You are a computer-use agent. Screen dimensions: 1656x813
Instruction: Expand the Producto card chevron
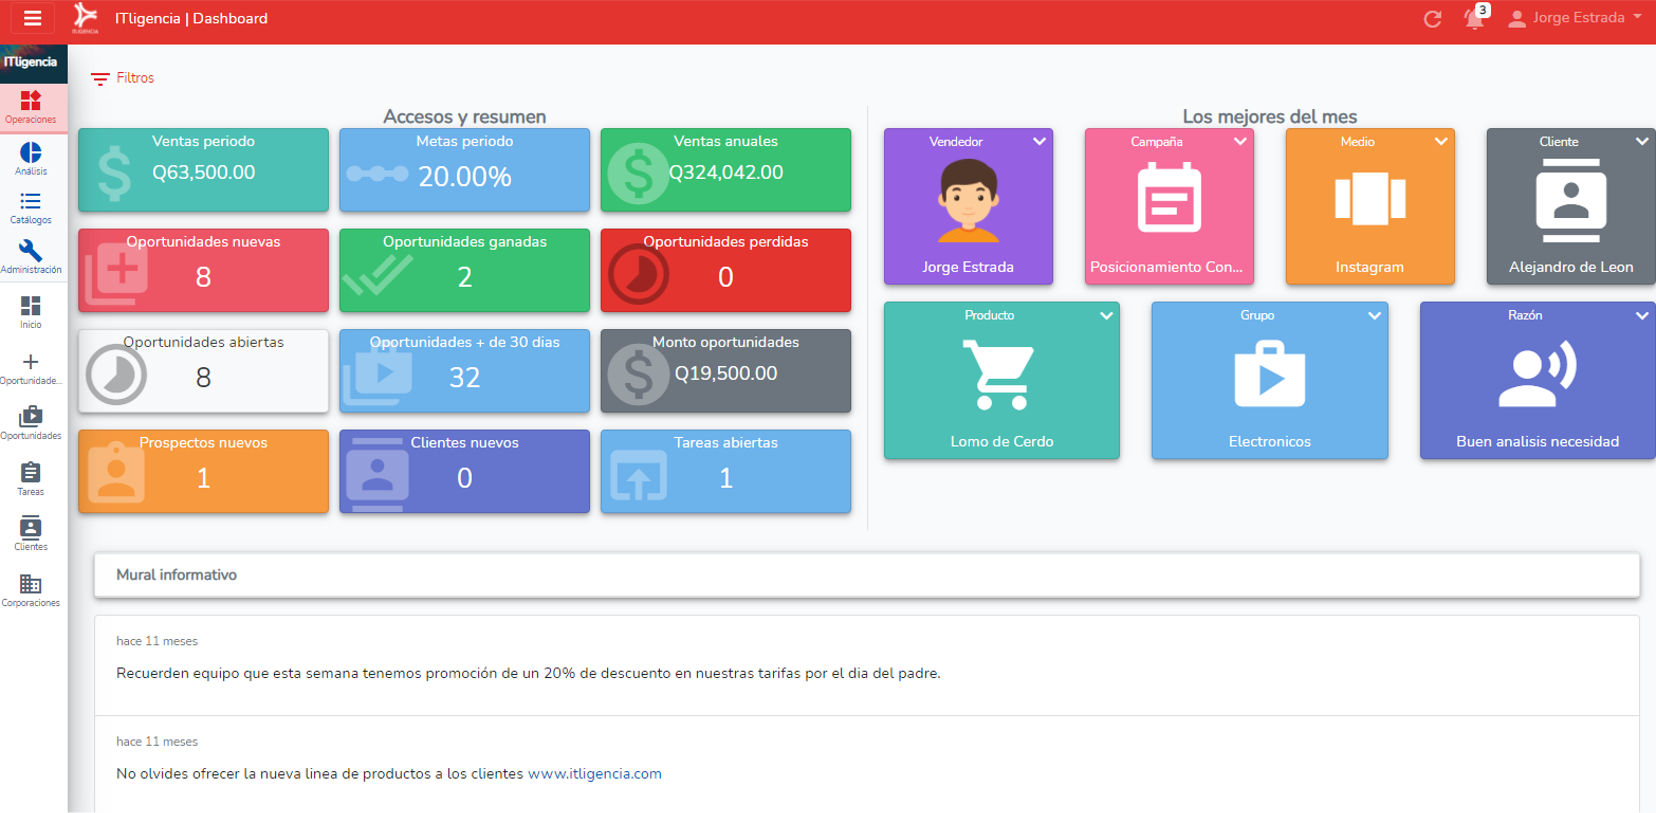(x=1106, y=316)
